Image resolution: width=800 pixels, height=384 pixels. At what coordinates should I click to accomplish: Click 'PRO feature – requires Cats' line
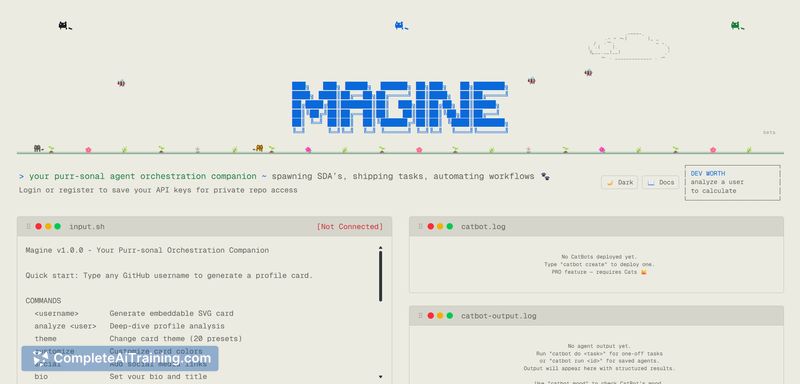(x=599, y=272)
